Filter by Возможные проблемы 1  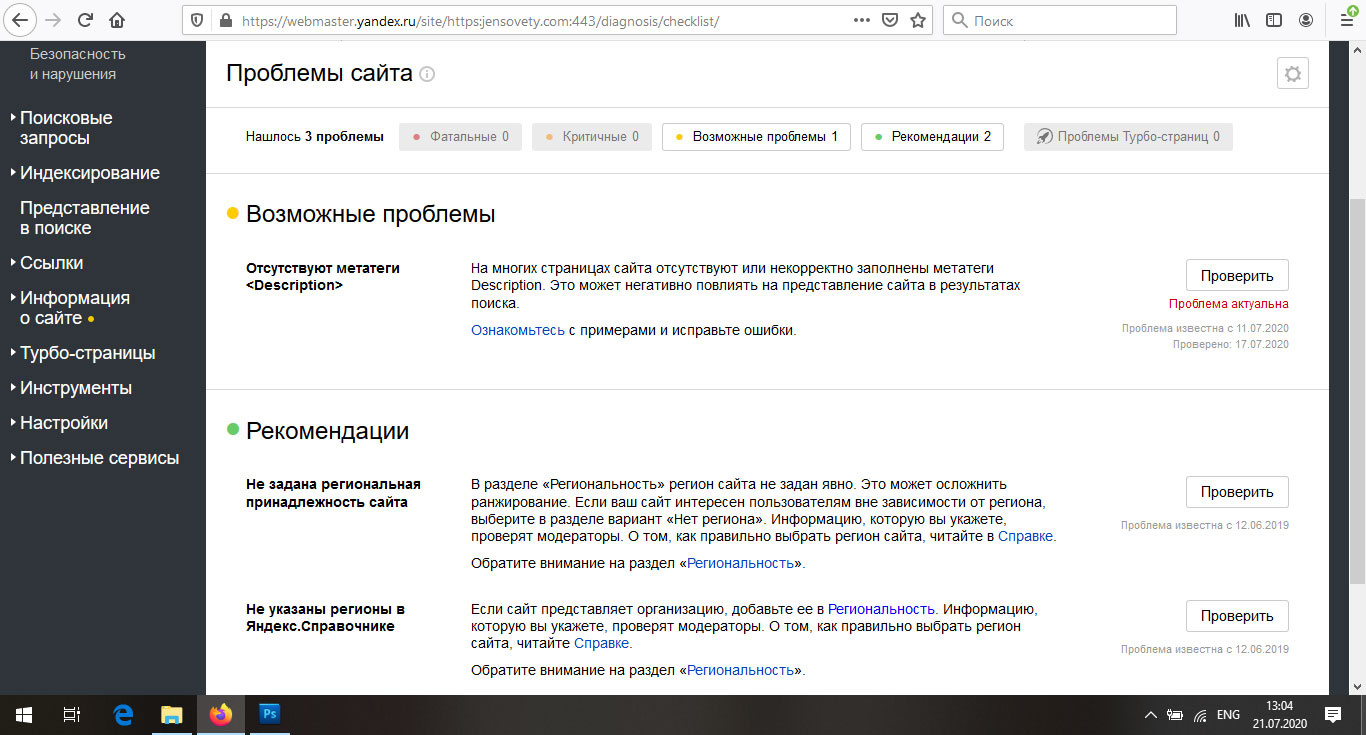[x=756, y=137]
